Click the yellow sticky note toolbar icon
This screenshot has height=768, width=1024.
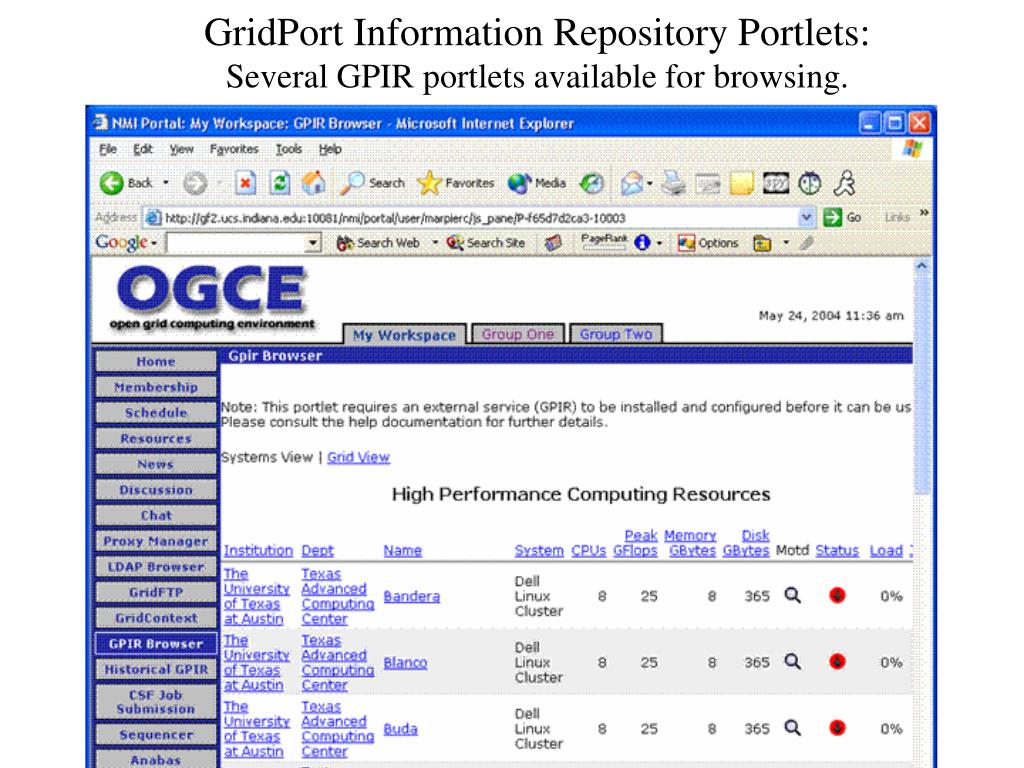(x=741, y=184)
